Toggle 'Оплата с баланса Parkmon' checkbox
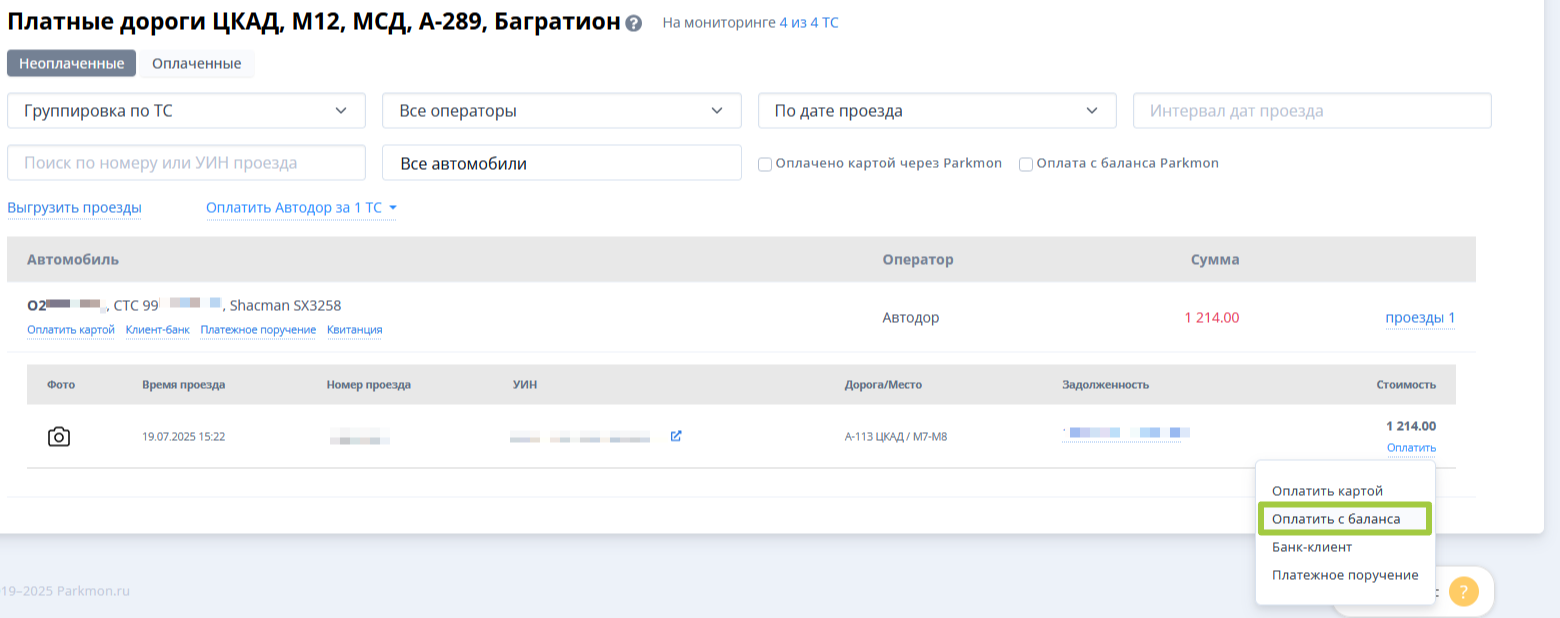 pos(1025,164)
